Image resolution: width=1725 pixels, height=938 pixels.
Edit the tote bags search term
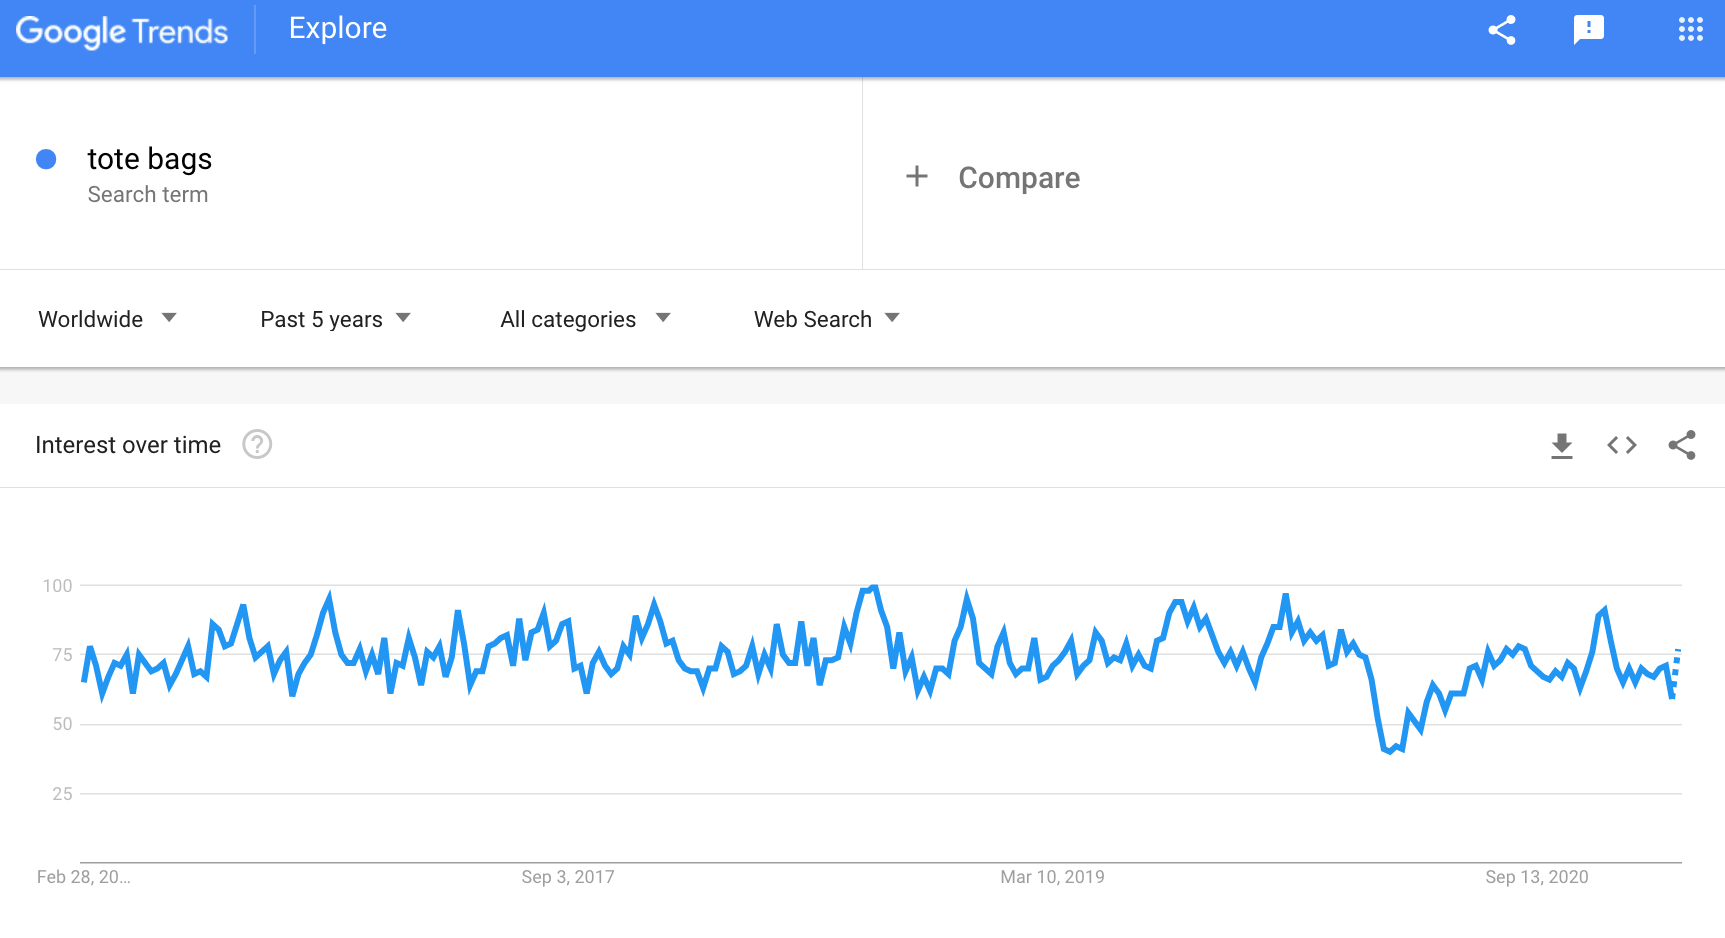(x=150, y=159)
